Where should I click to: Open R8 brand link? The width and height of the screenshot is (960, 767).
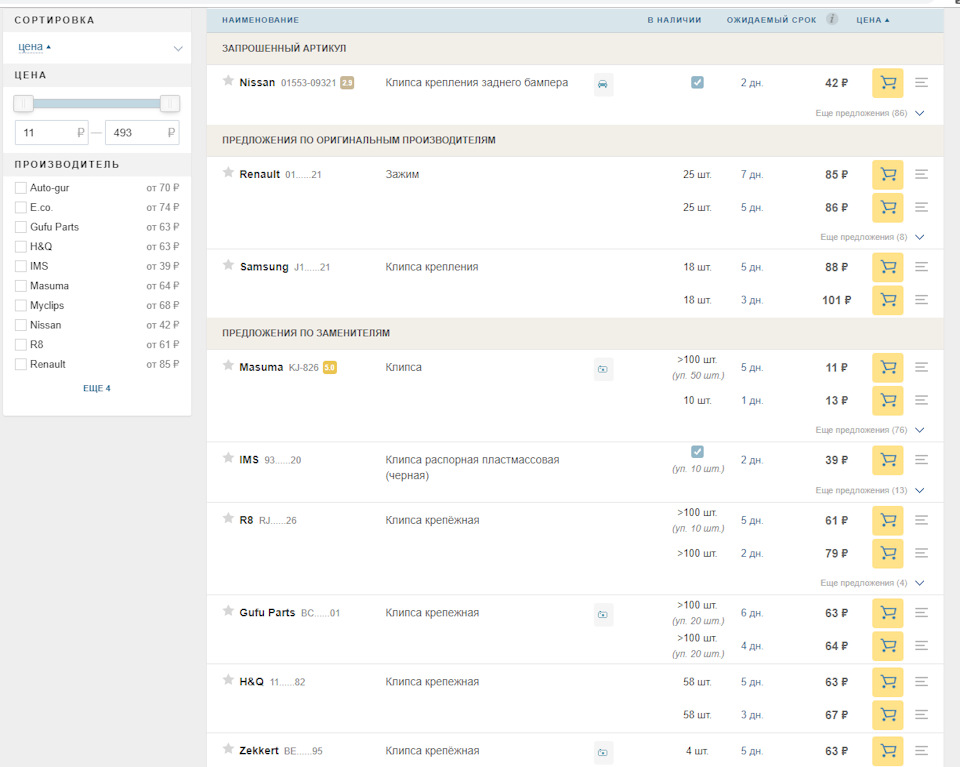point(246,520)
